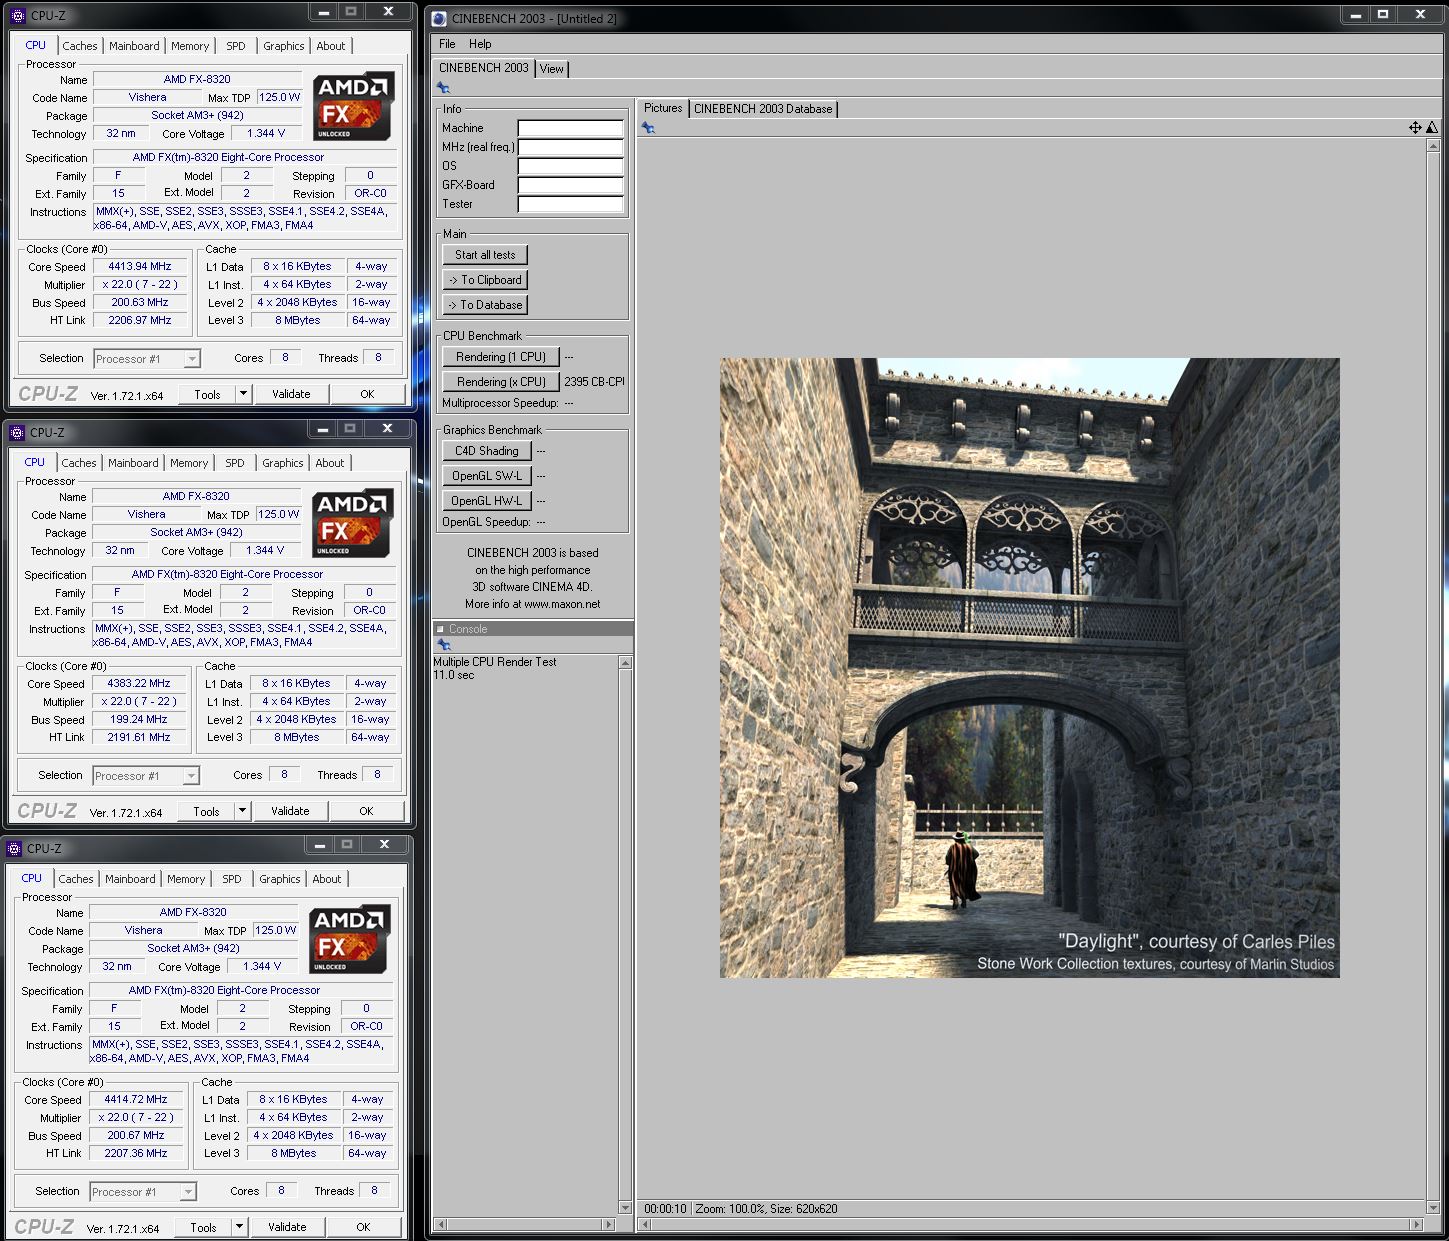Open the Graphics tab in the middle CPU-Z window

pyautogui.click(x=283, y=463)
